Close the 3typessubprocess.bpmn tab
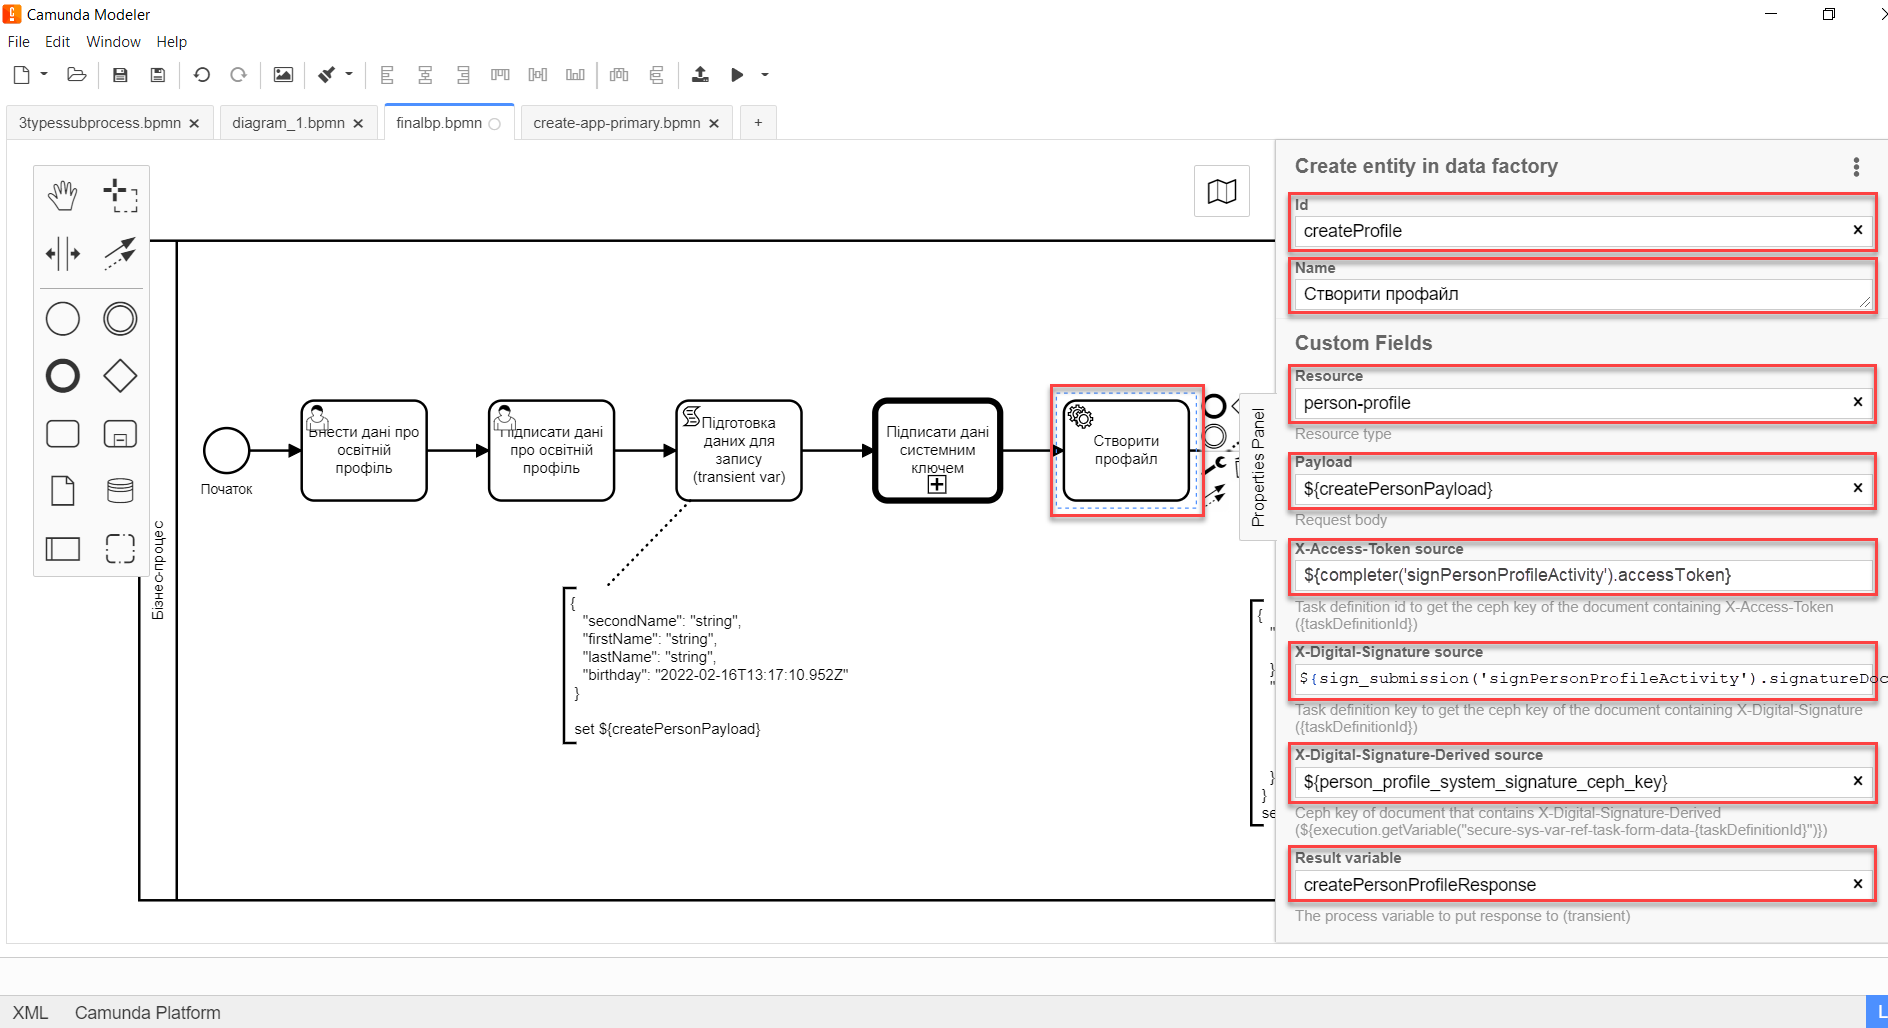The height and width of the screenshot is (1028, 1888). click(x=194, y=124)
